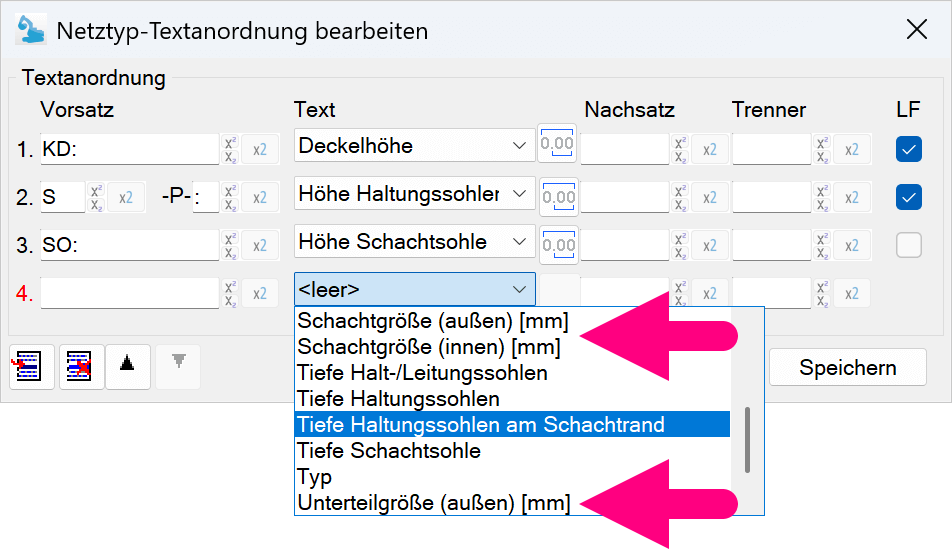Enable the LF checkbox in row 3

point(908,245)
